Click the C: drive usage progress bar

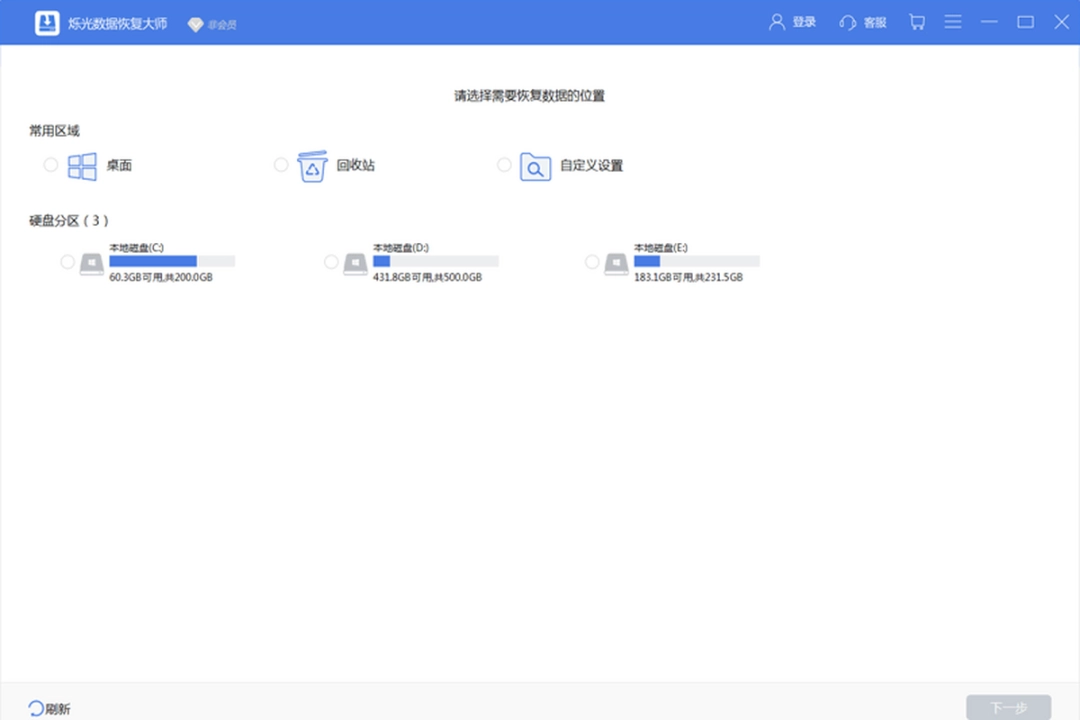172,260
